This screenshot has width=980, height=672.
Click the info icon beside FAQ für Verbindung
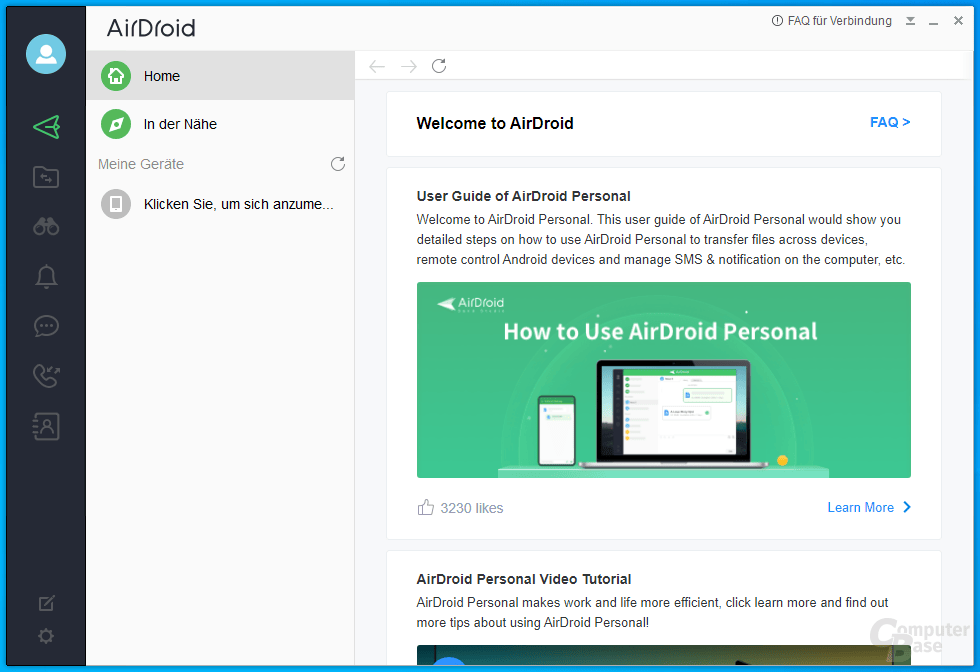click(x=777, y=21)
